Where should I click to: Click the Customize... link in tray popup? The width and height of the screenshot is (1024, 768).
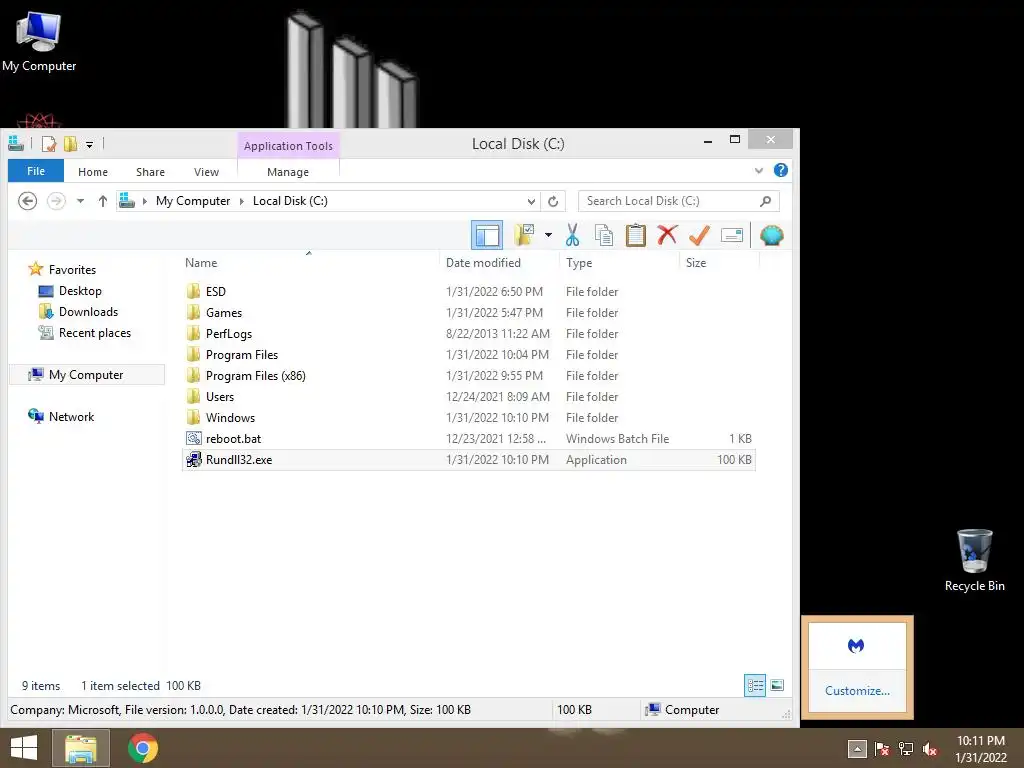[x=857, y=690]
